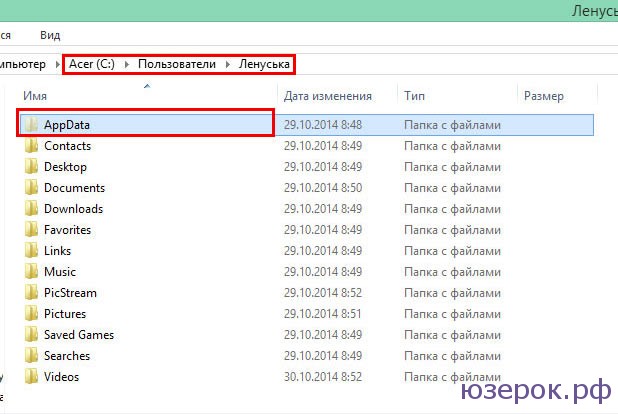The height and width of the screenshot is (414, 618).
Task: Expand breadcrumb arrow before Acer (C:)
Action: click(58, 65)
